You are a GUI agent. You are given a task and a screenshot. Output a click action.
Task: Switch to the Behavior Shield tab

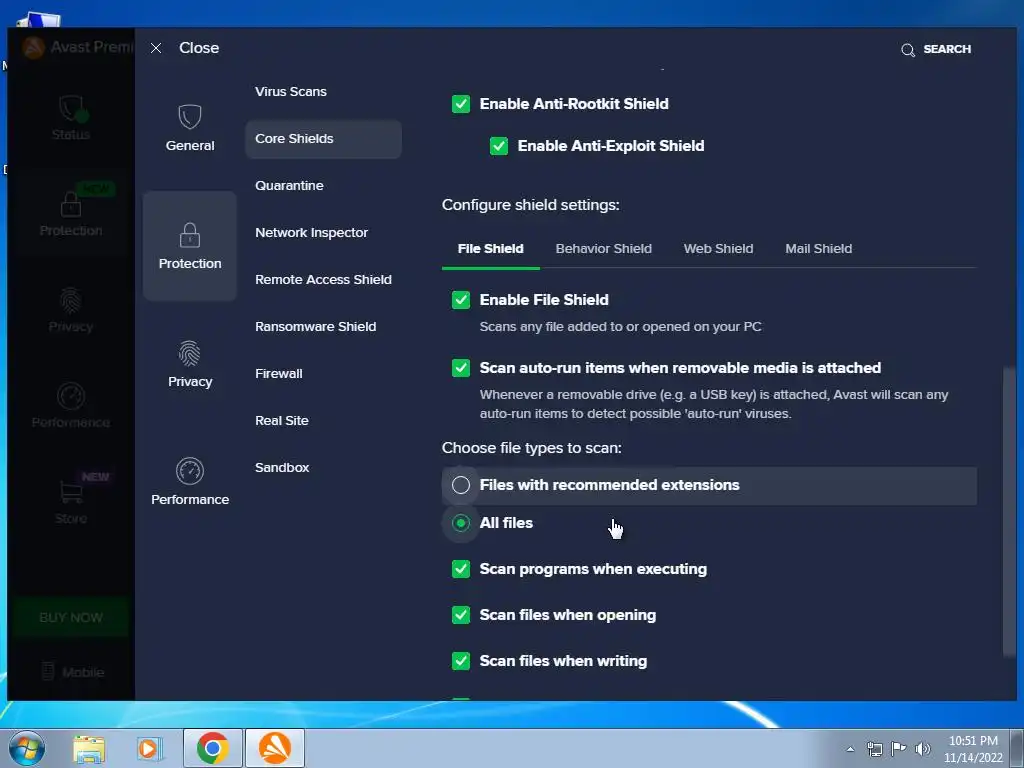pos(603,249)
